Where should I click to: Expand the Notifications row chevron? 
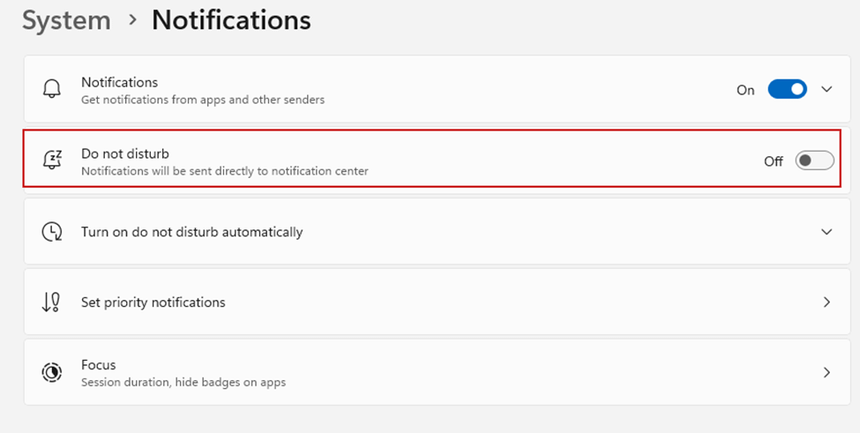[x=827, y=89]
